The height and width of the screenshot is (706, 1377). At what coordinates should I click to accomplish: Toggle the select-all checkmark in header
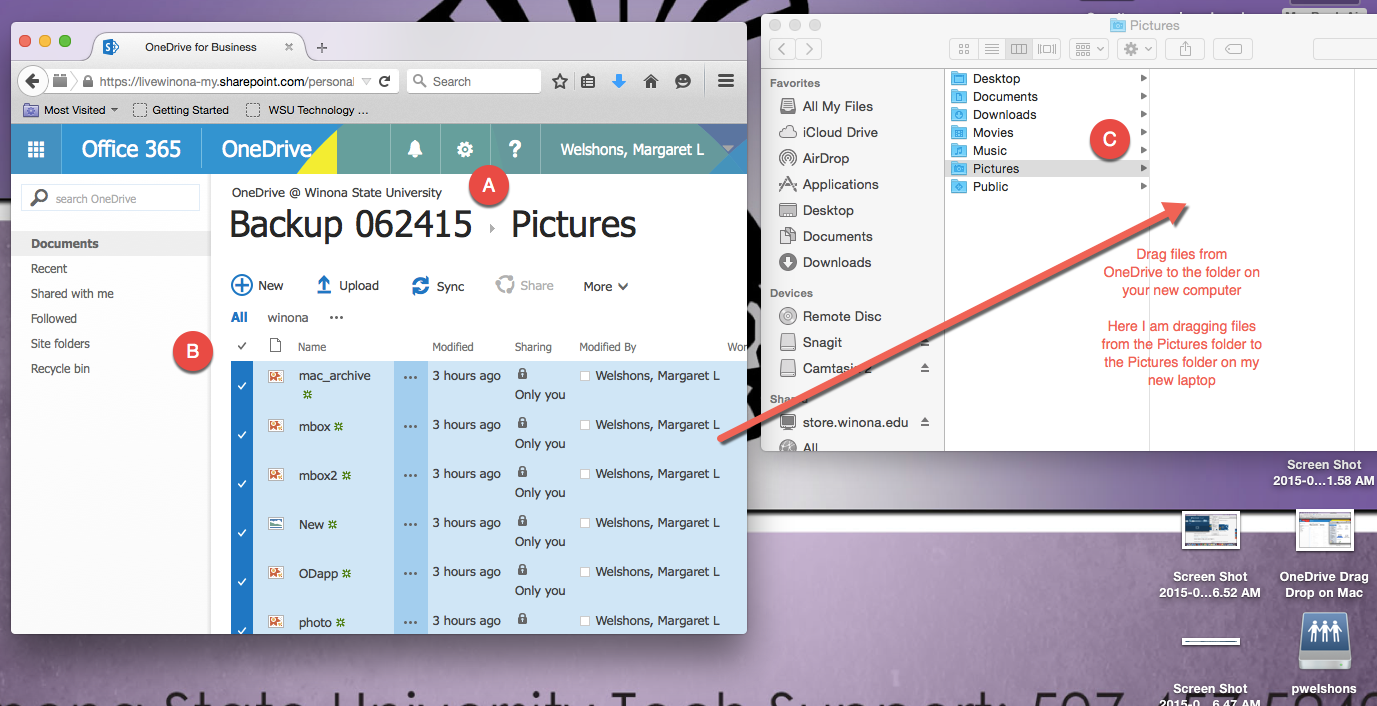click(x=242, y=346)
